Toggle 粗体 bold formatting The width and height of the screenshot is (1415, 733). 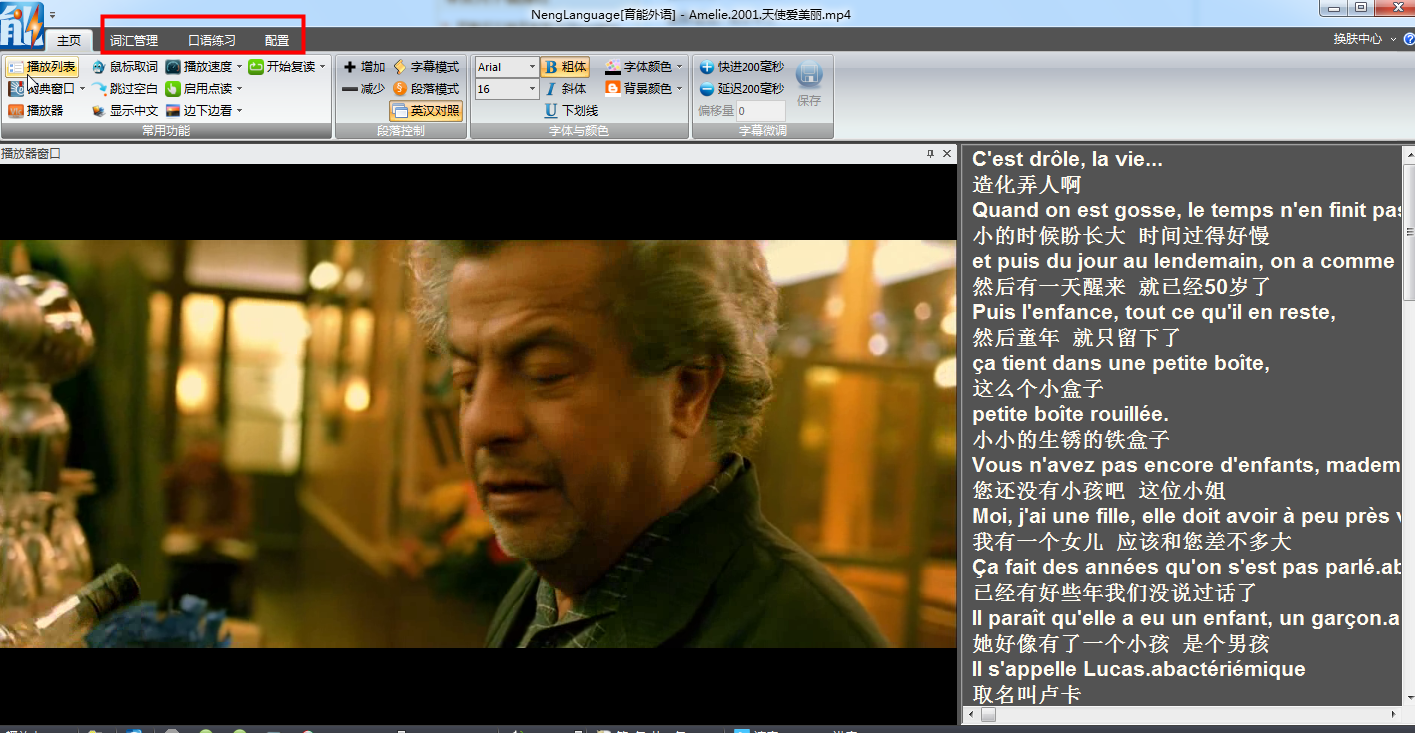565,67
